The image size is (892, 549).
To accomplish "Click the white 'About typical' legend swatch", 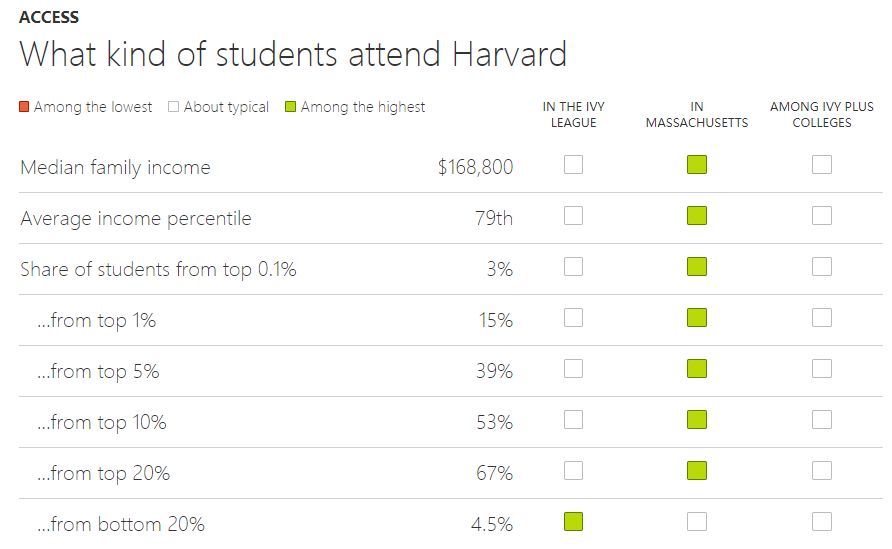I will (174, 107).
